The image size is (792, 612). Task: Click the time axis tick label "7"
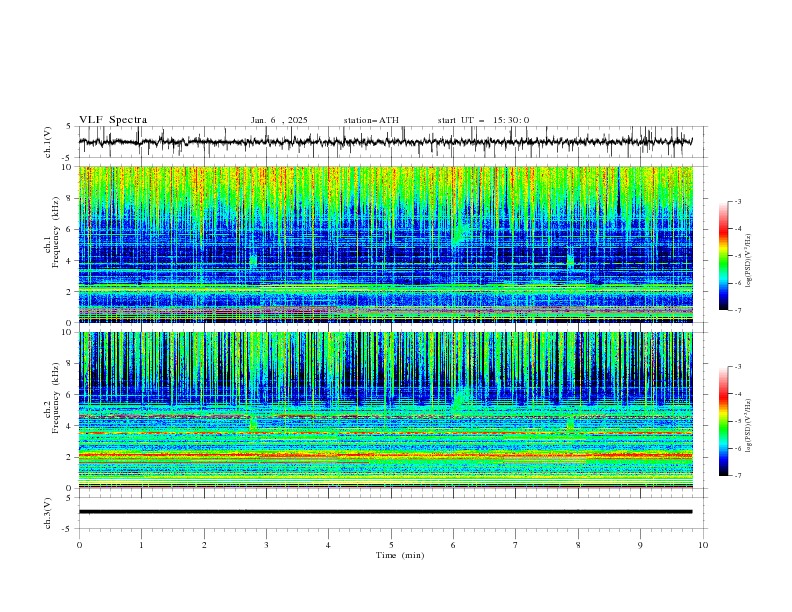(x=516, y=545)
